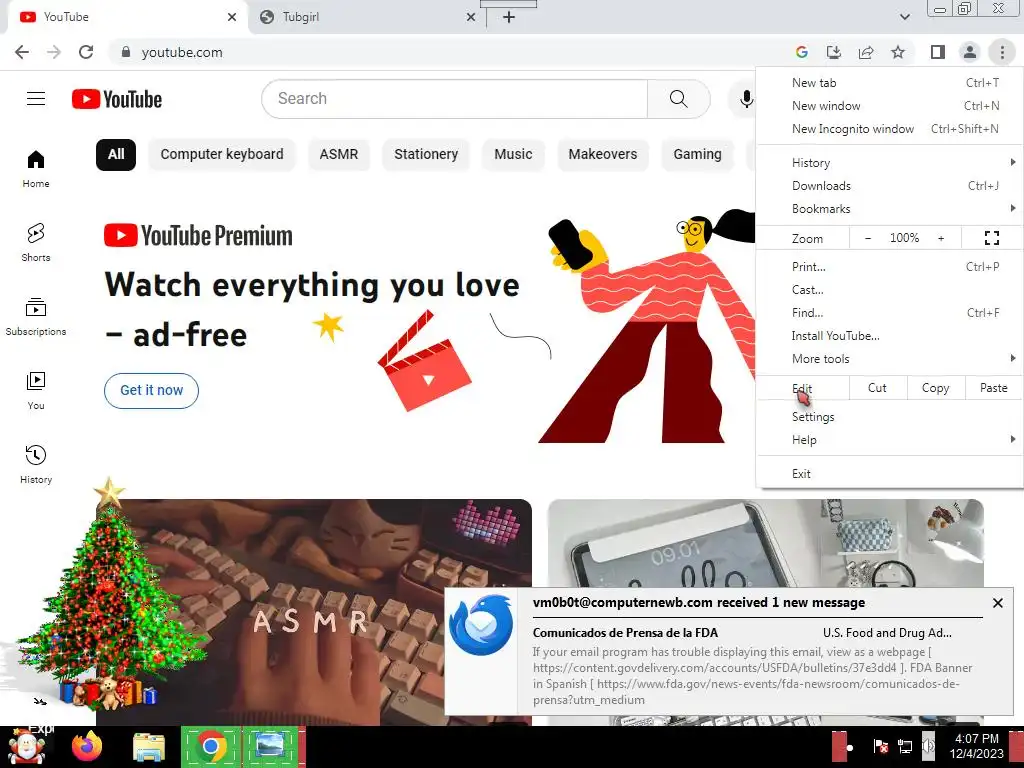Open Shorts in the sidebar
The height and width of the screenshot is (768, 1024).
pyautogui.click(x=36, y=242)
